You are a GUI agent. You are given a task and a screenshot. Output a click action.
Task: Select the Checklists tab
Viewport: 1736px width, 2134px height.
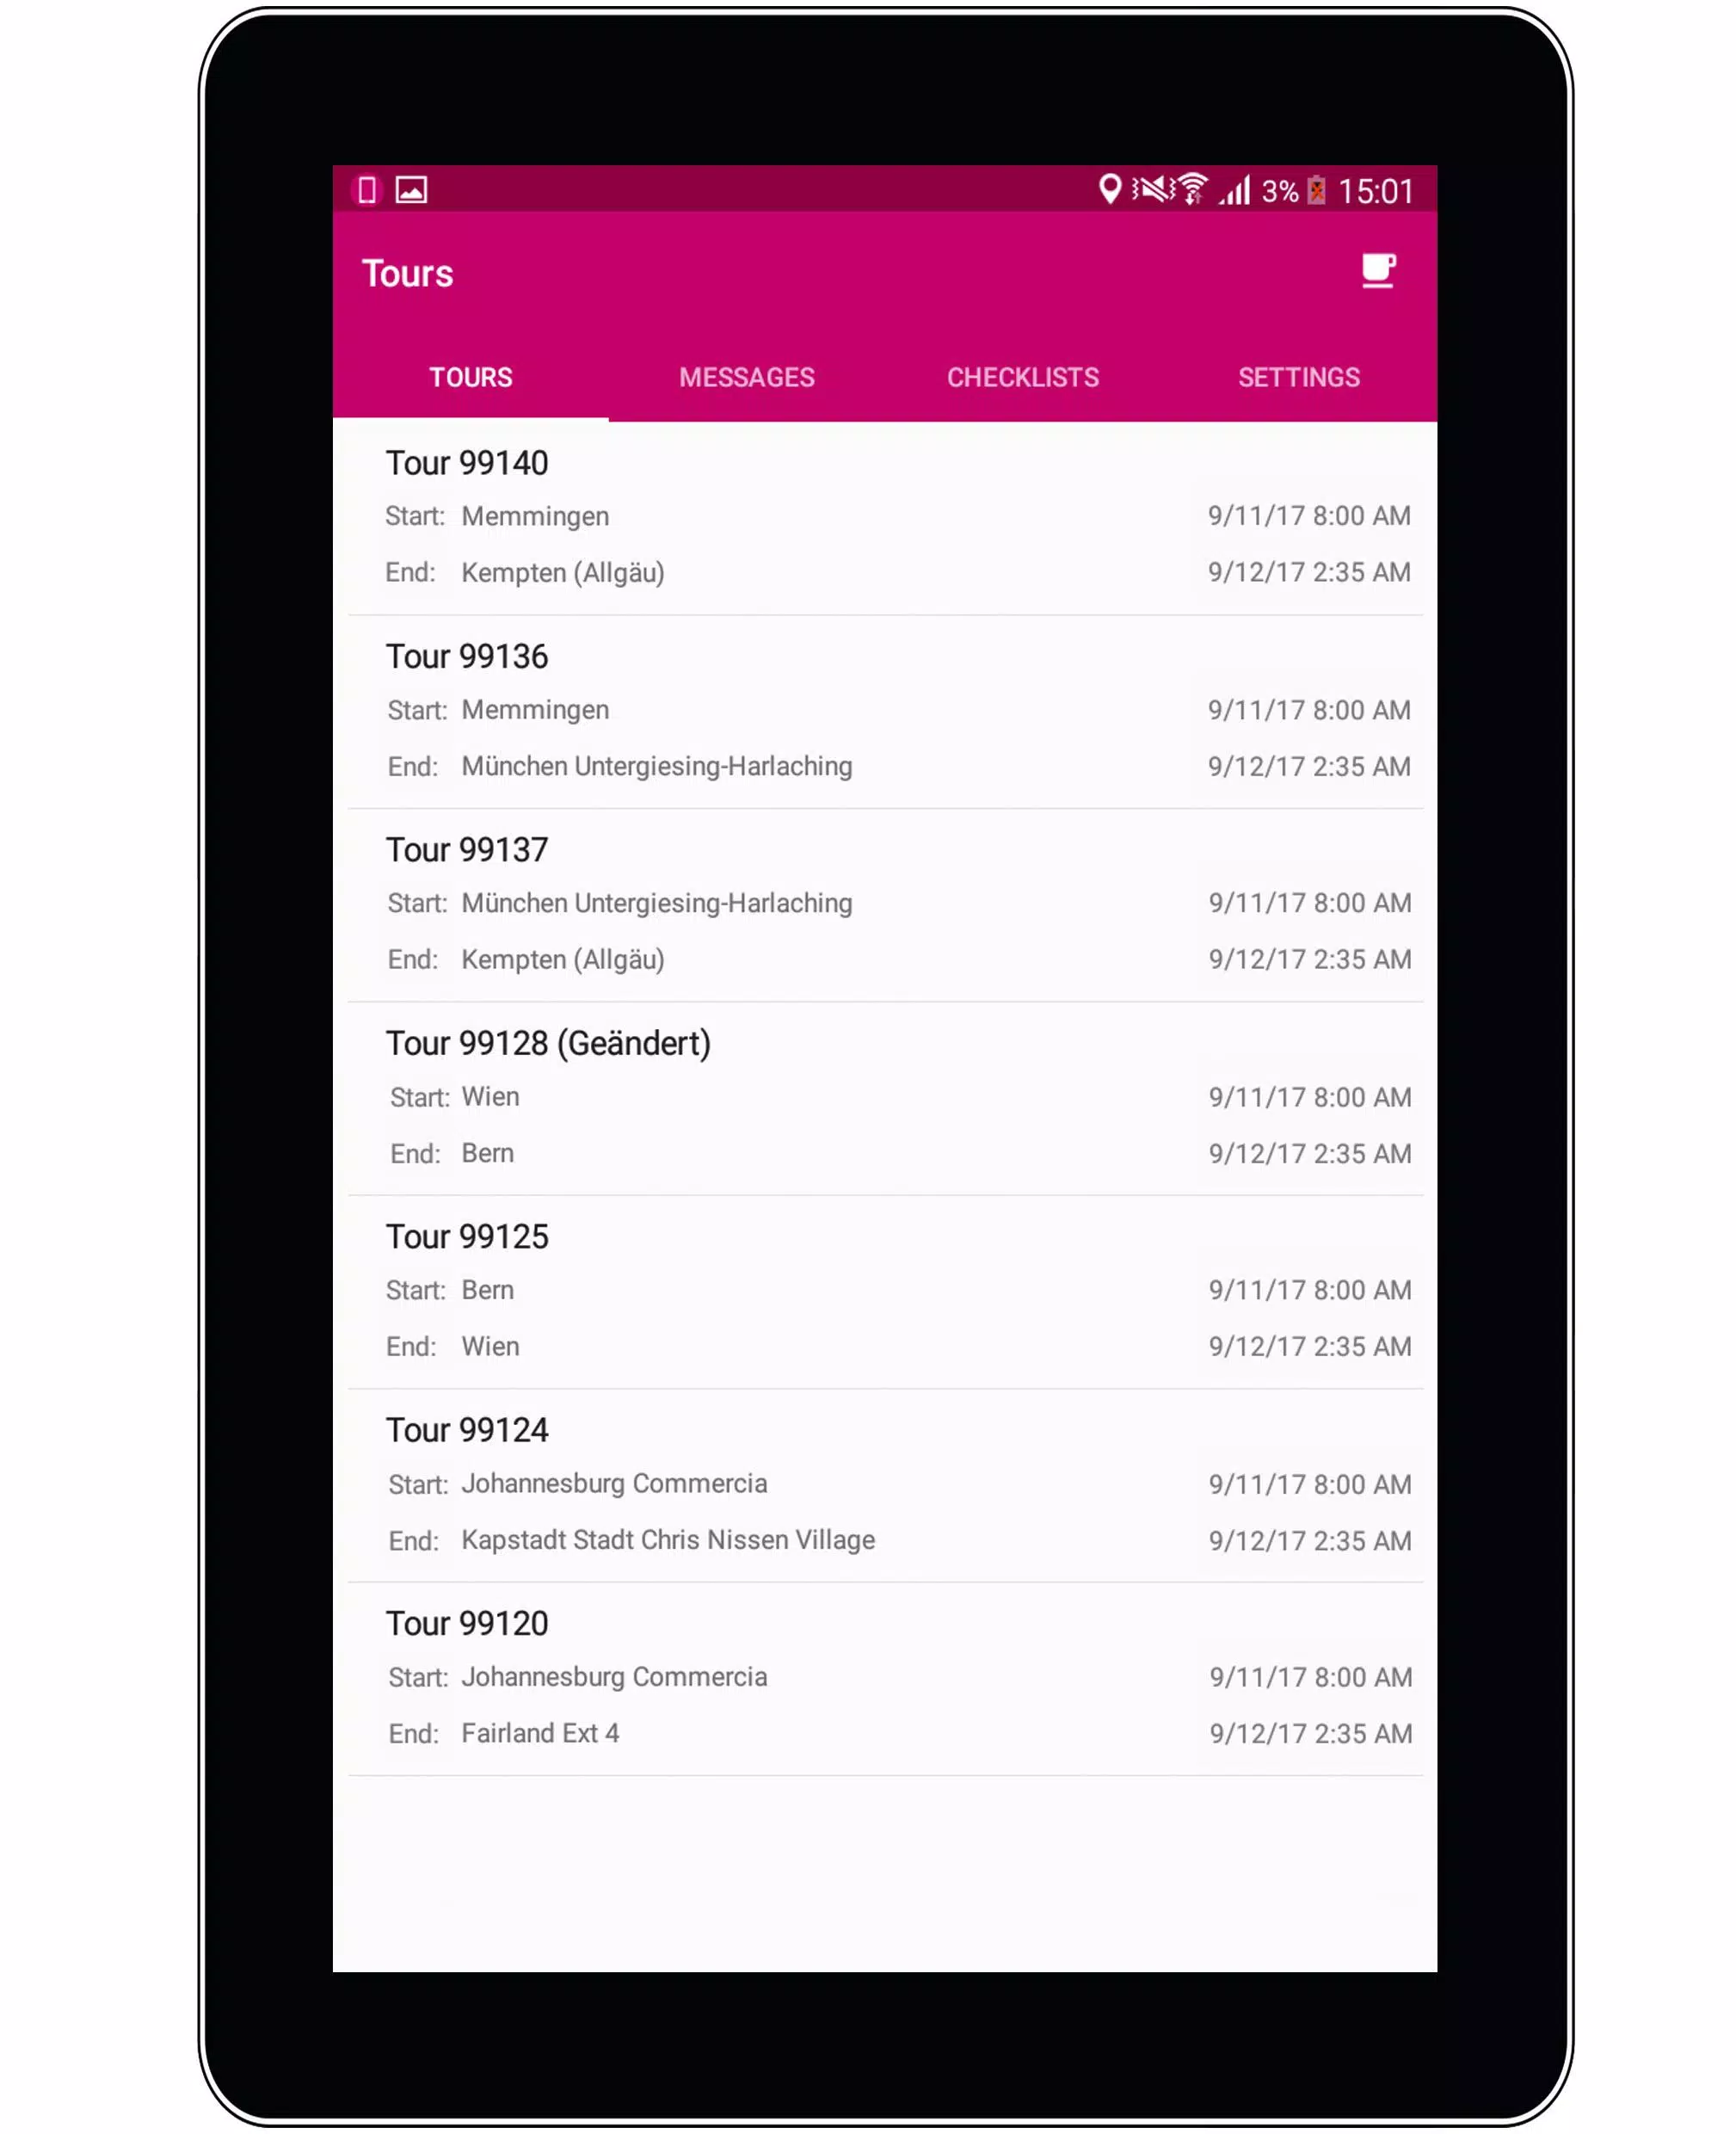point(1022,378)
